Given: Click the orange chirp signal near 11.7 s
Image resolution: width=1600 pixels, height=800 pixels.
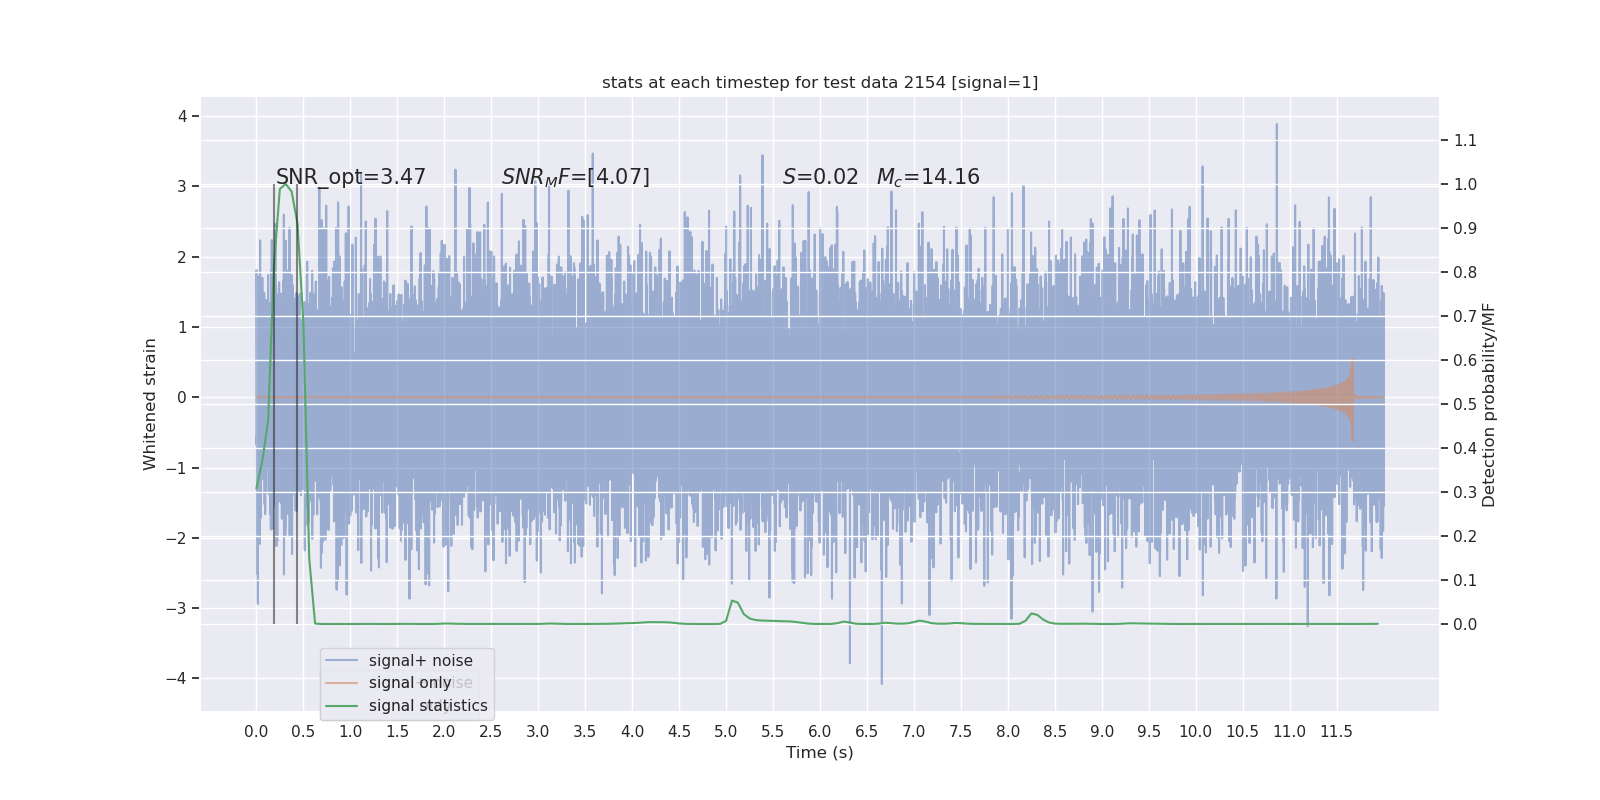Looking at the screenshot, I should (x=1351, y=398).
